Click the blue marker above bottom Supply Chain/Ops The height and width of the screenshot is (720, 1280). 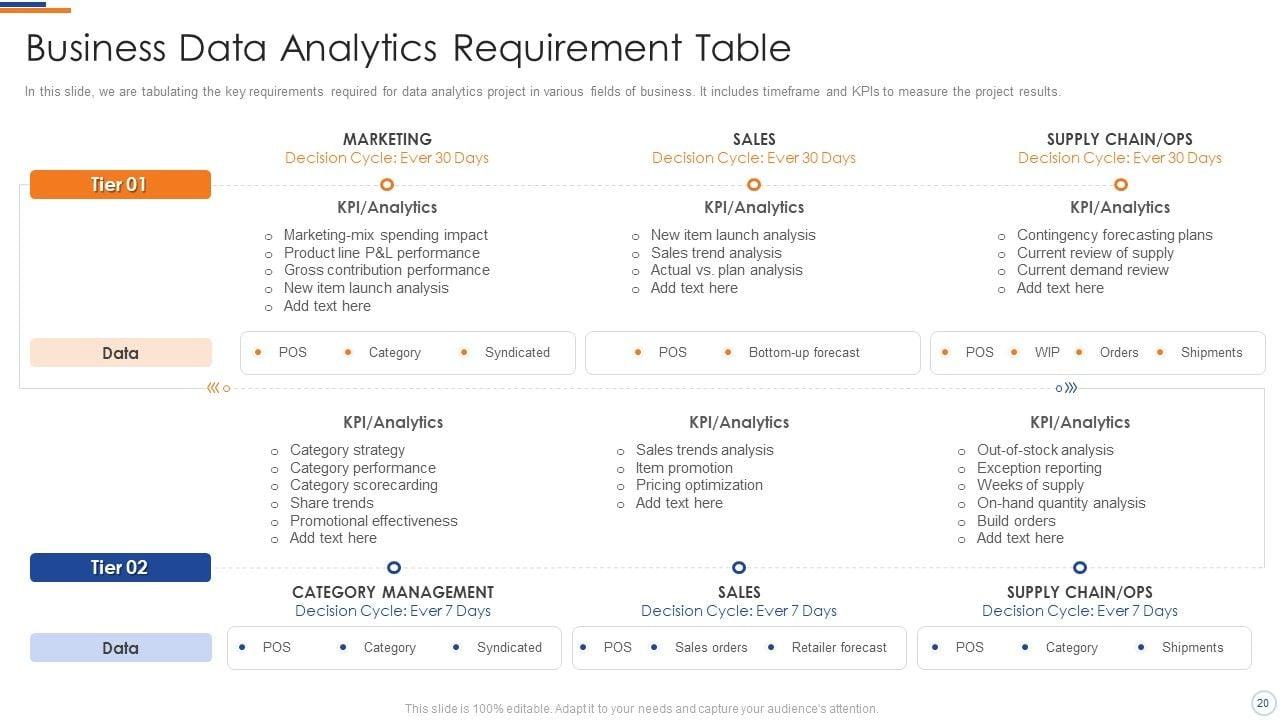pyautogui.click(x=1079, y=567)
